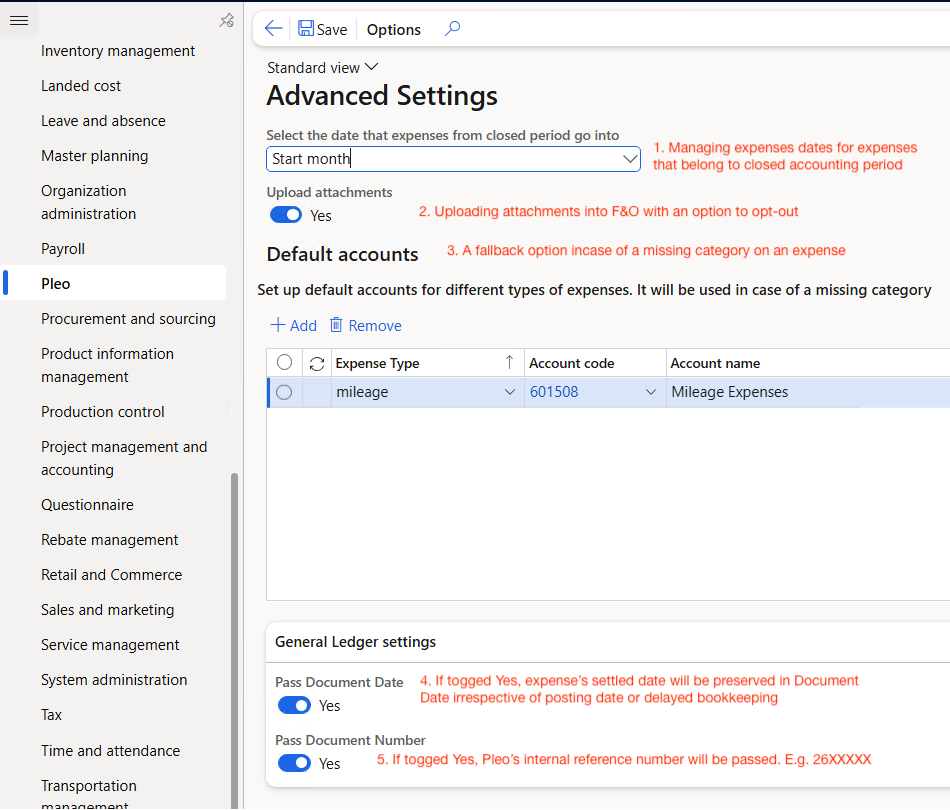
Task: Open the Start month dropdown list
Action: [630, 159]
